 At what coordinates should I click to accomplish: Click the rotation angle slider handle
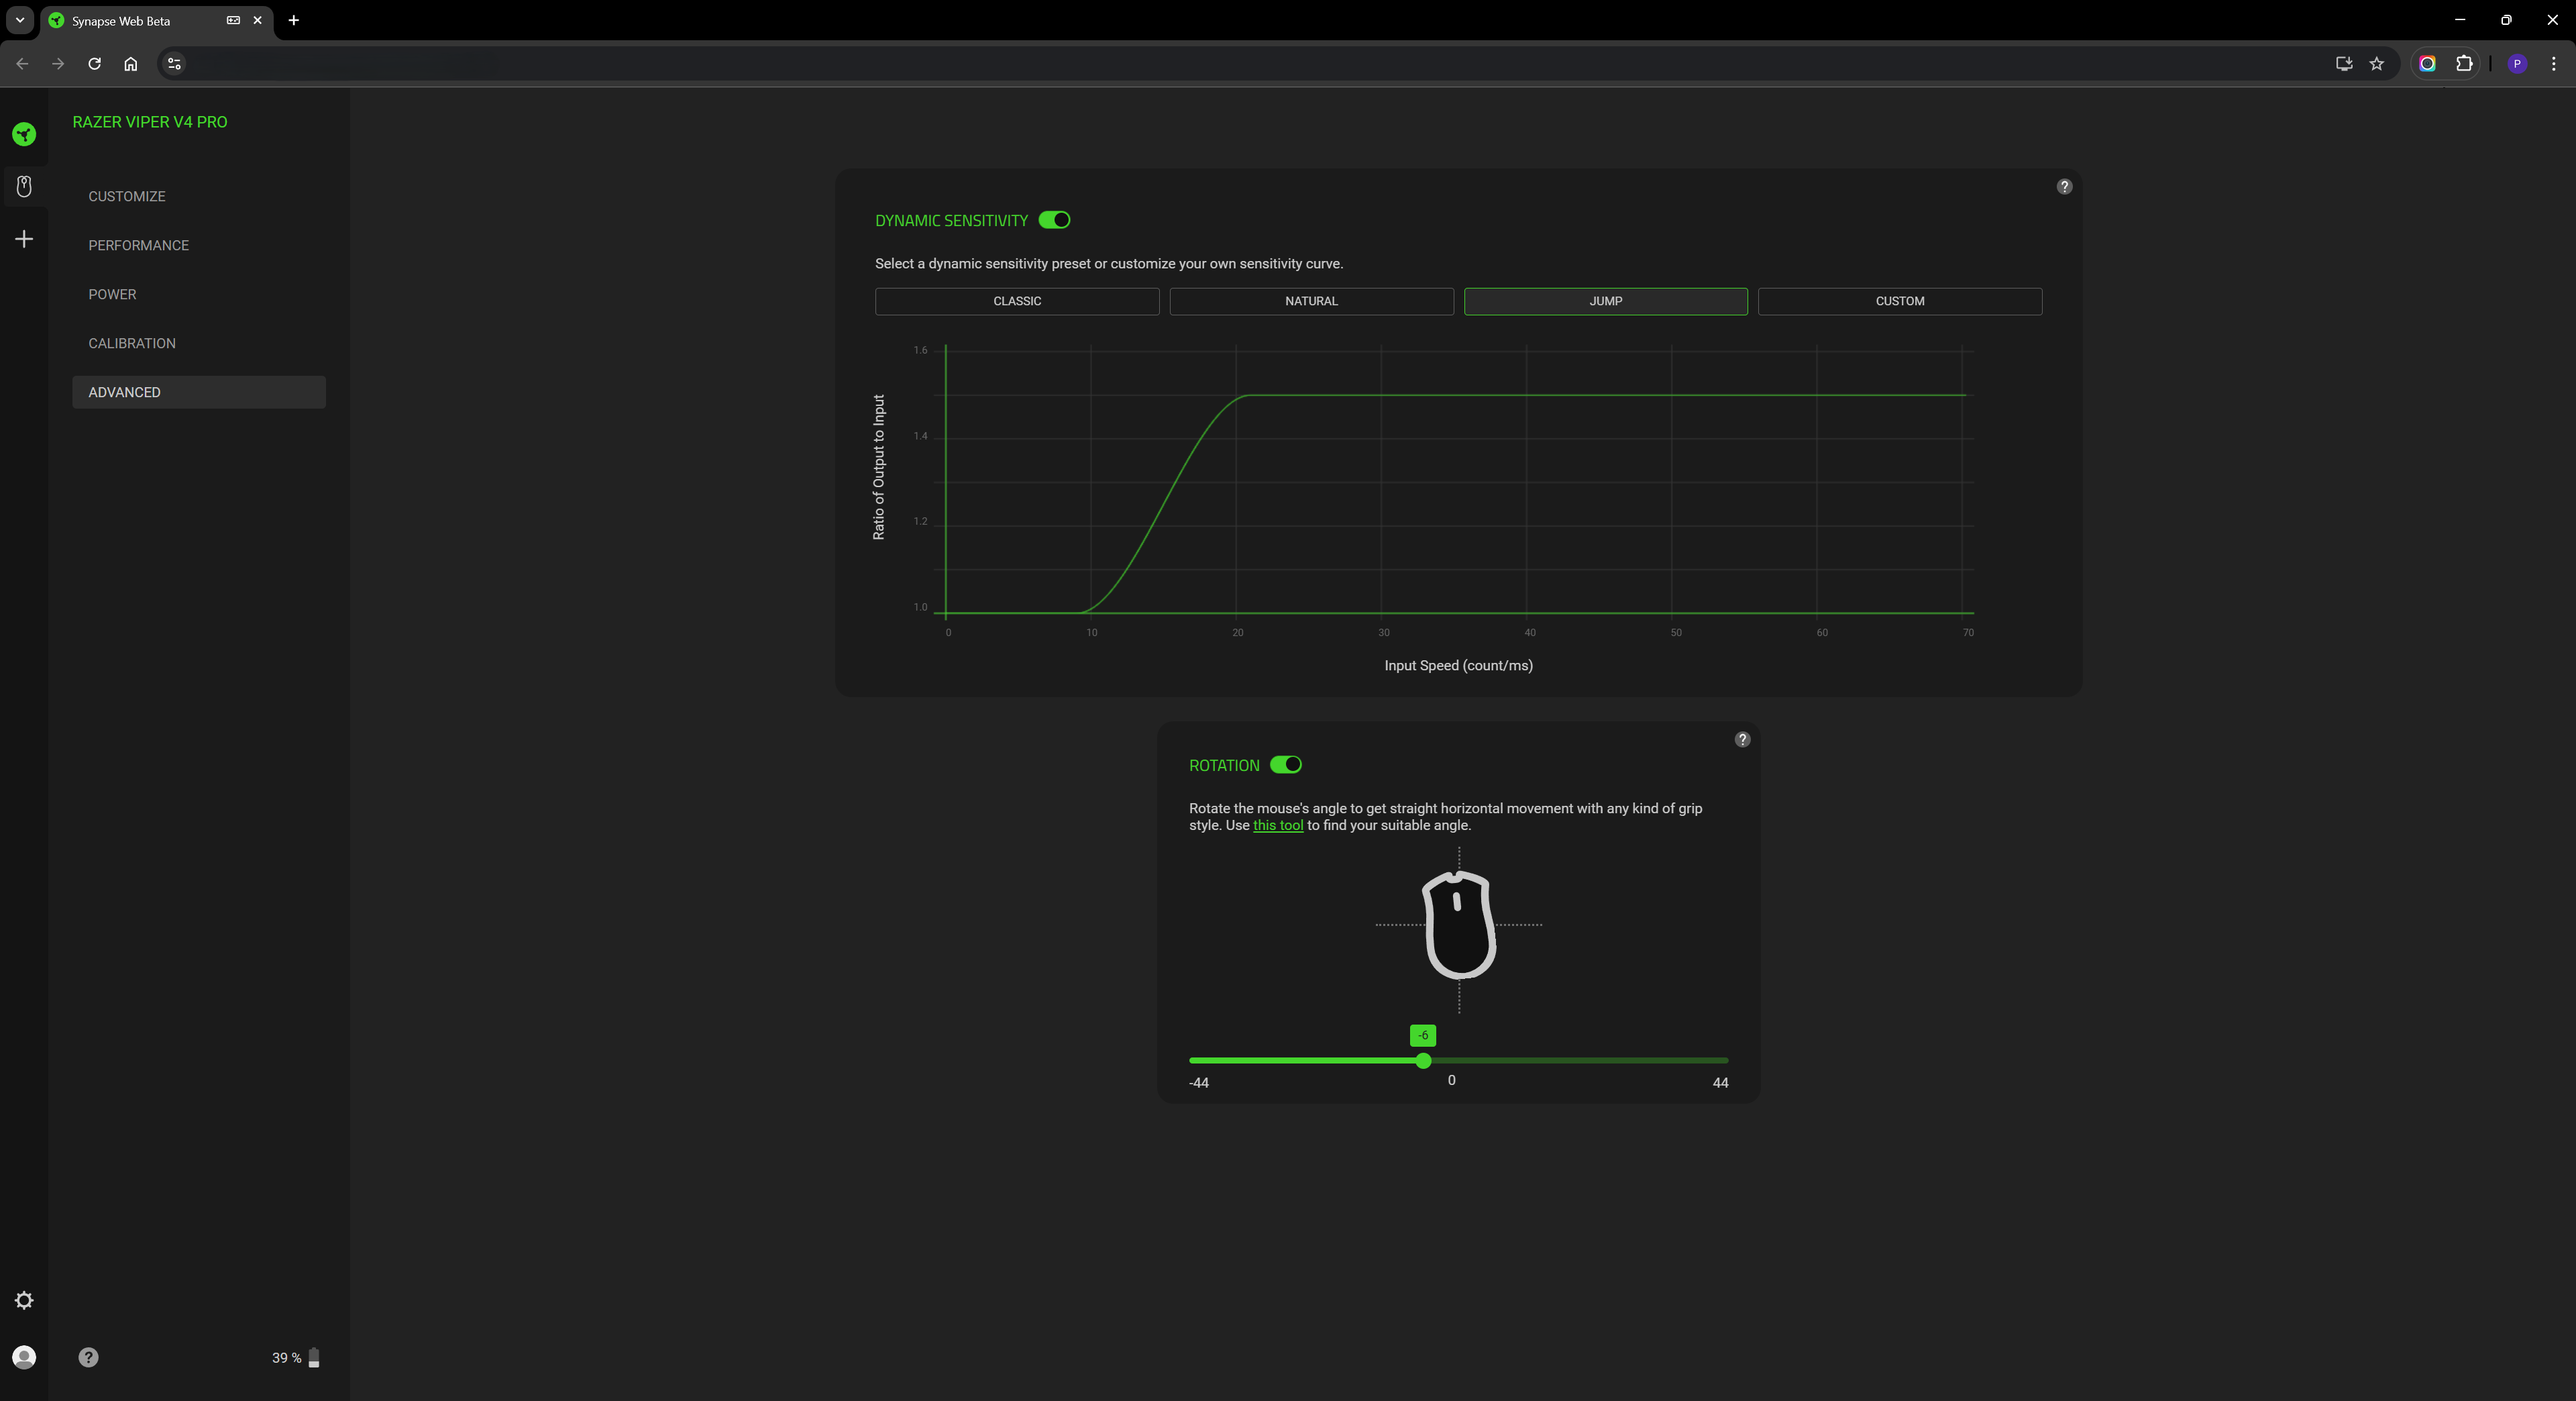click(1423, 1060)
